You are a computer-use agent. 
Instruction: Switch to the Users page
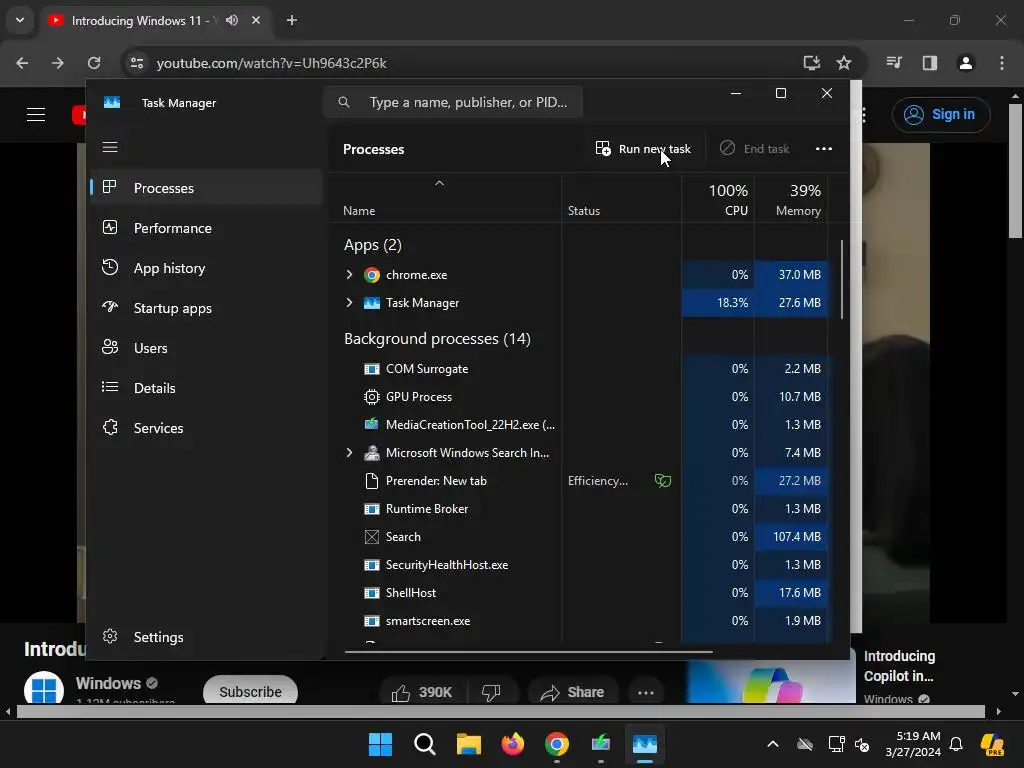pos(206,348)
